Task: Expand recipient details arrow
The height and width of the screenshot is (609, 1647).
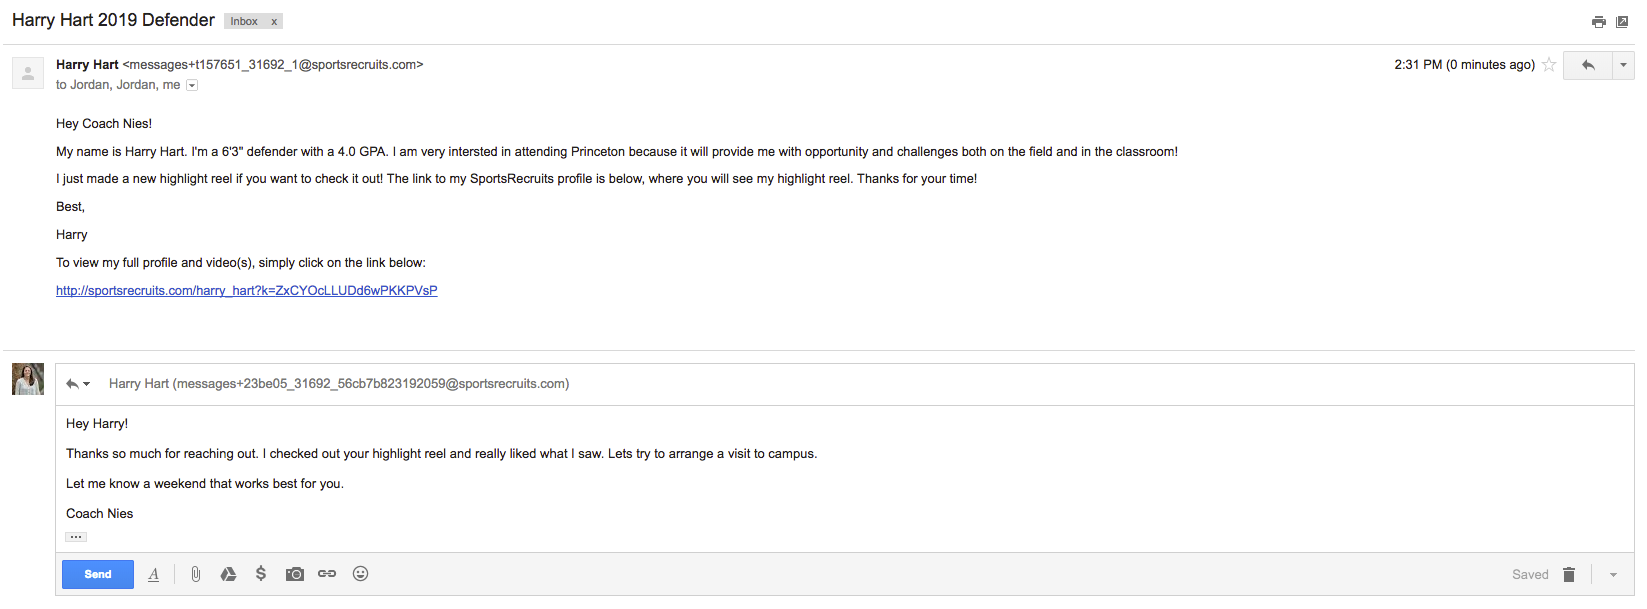Action: tap(192, 85)
